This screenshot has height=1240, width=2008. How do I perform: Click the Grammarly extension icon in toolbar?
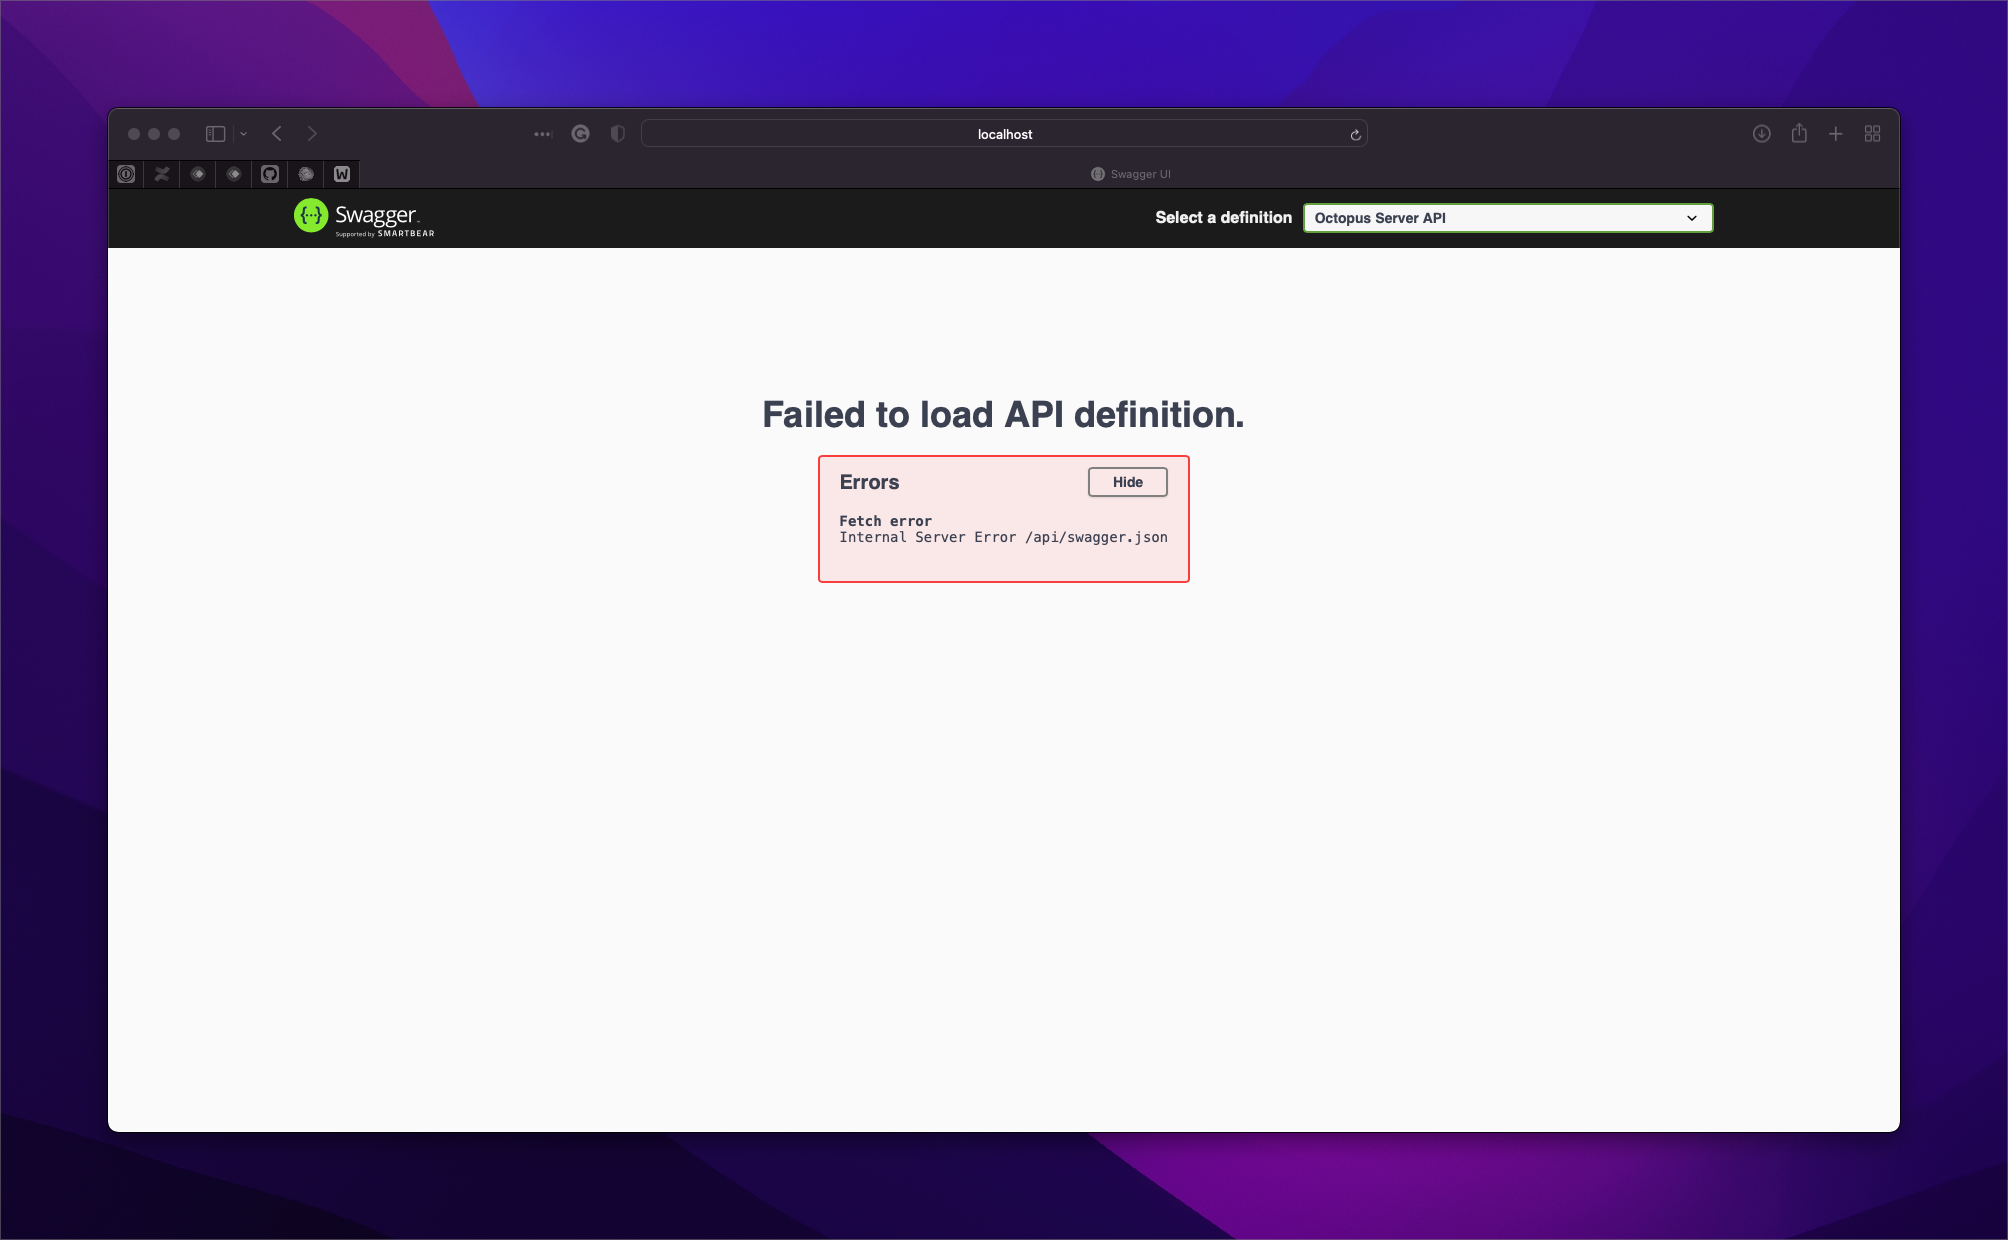coord(580,133)
